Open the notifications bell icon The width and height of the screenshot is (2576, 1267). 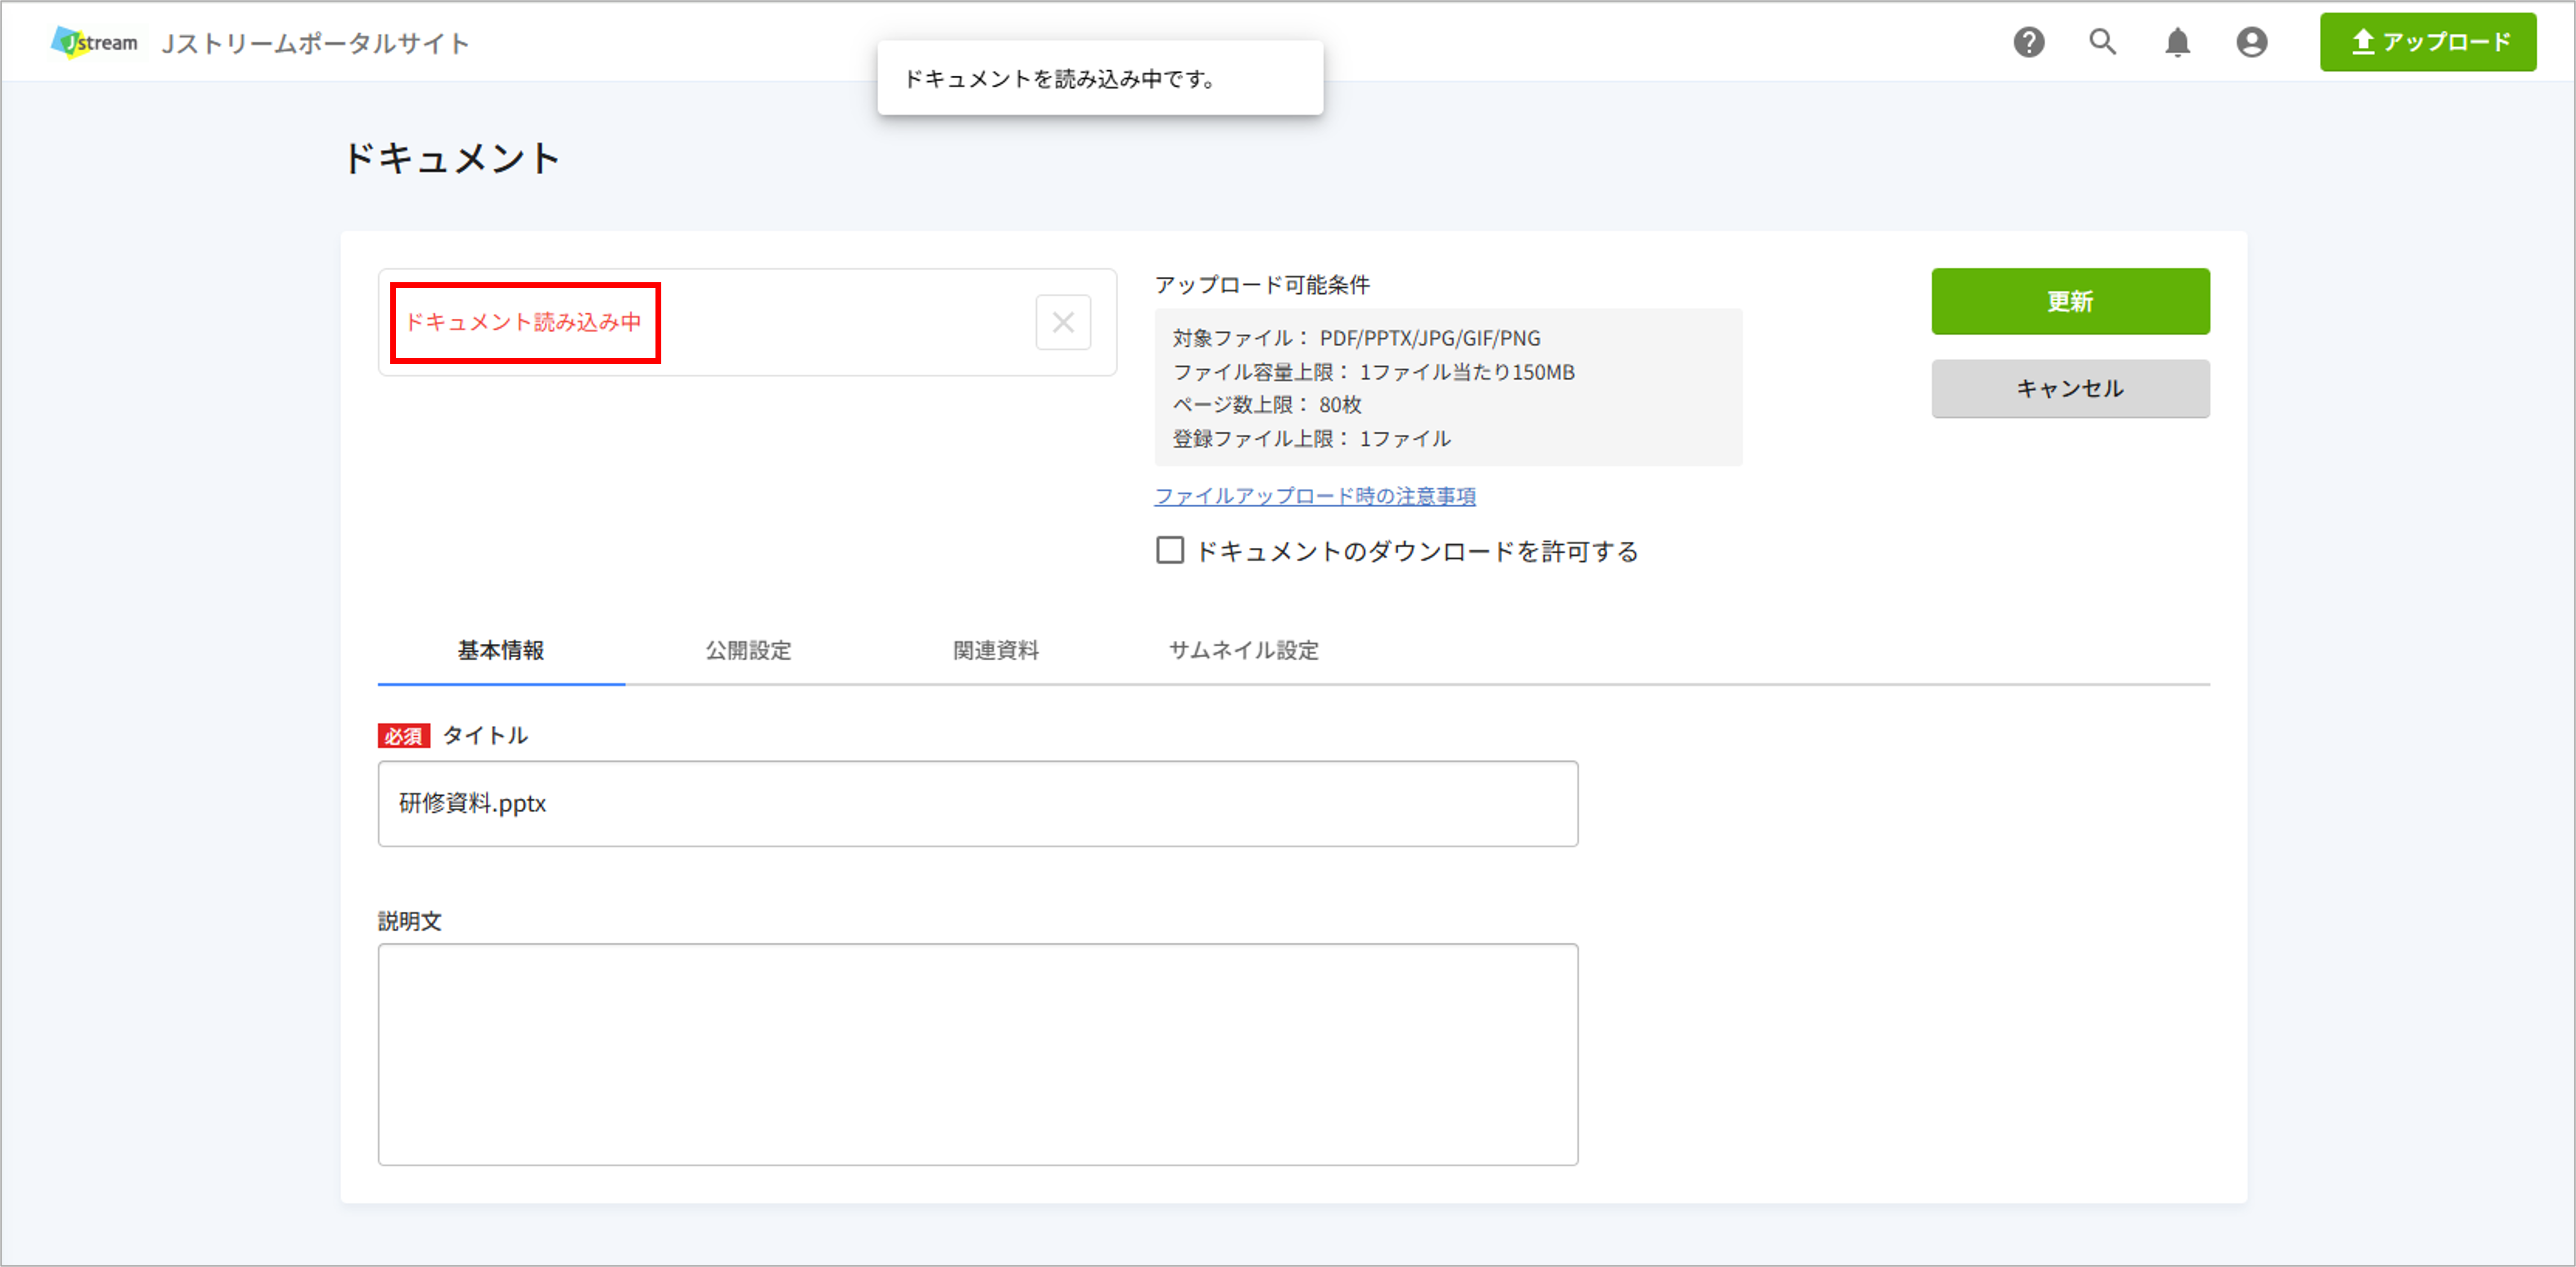pos(2177,42)
